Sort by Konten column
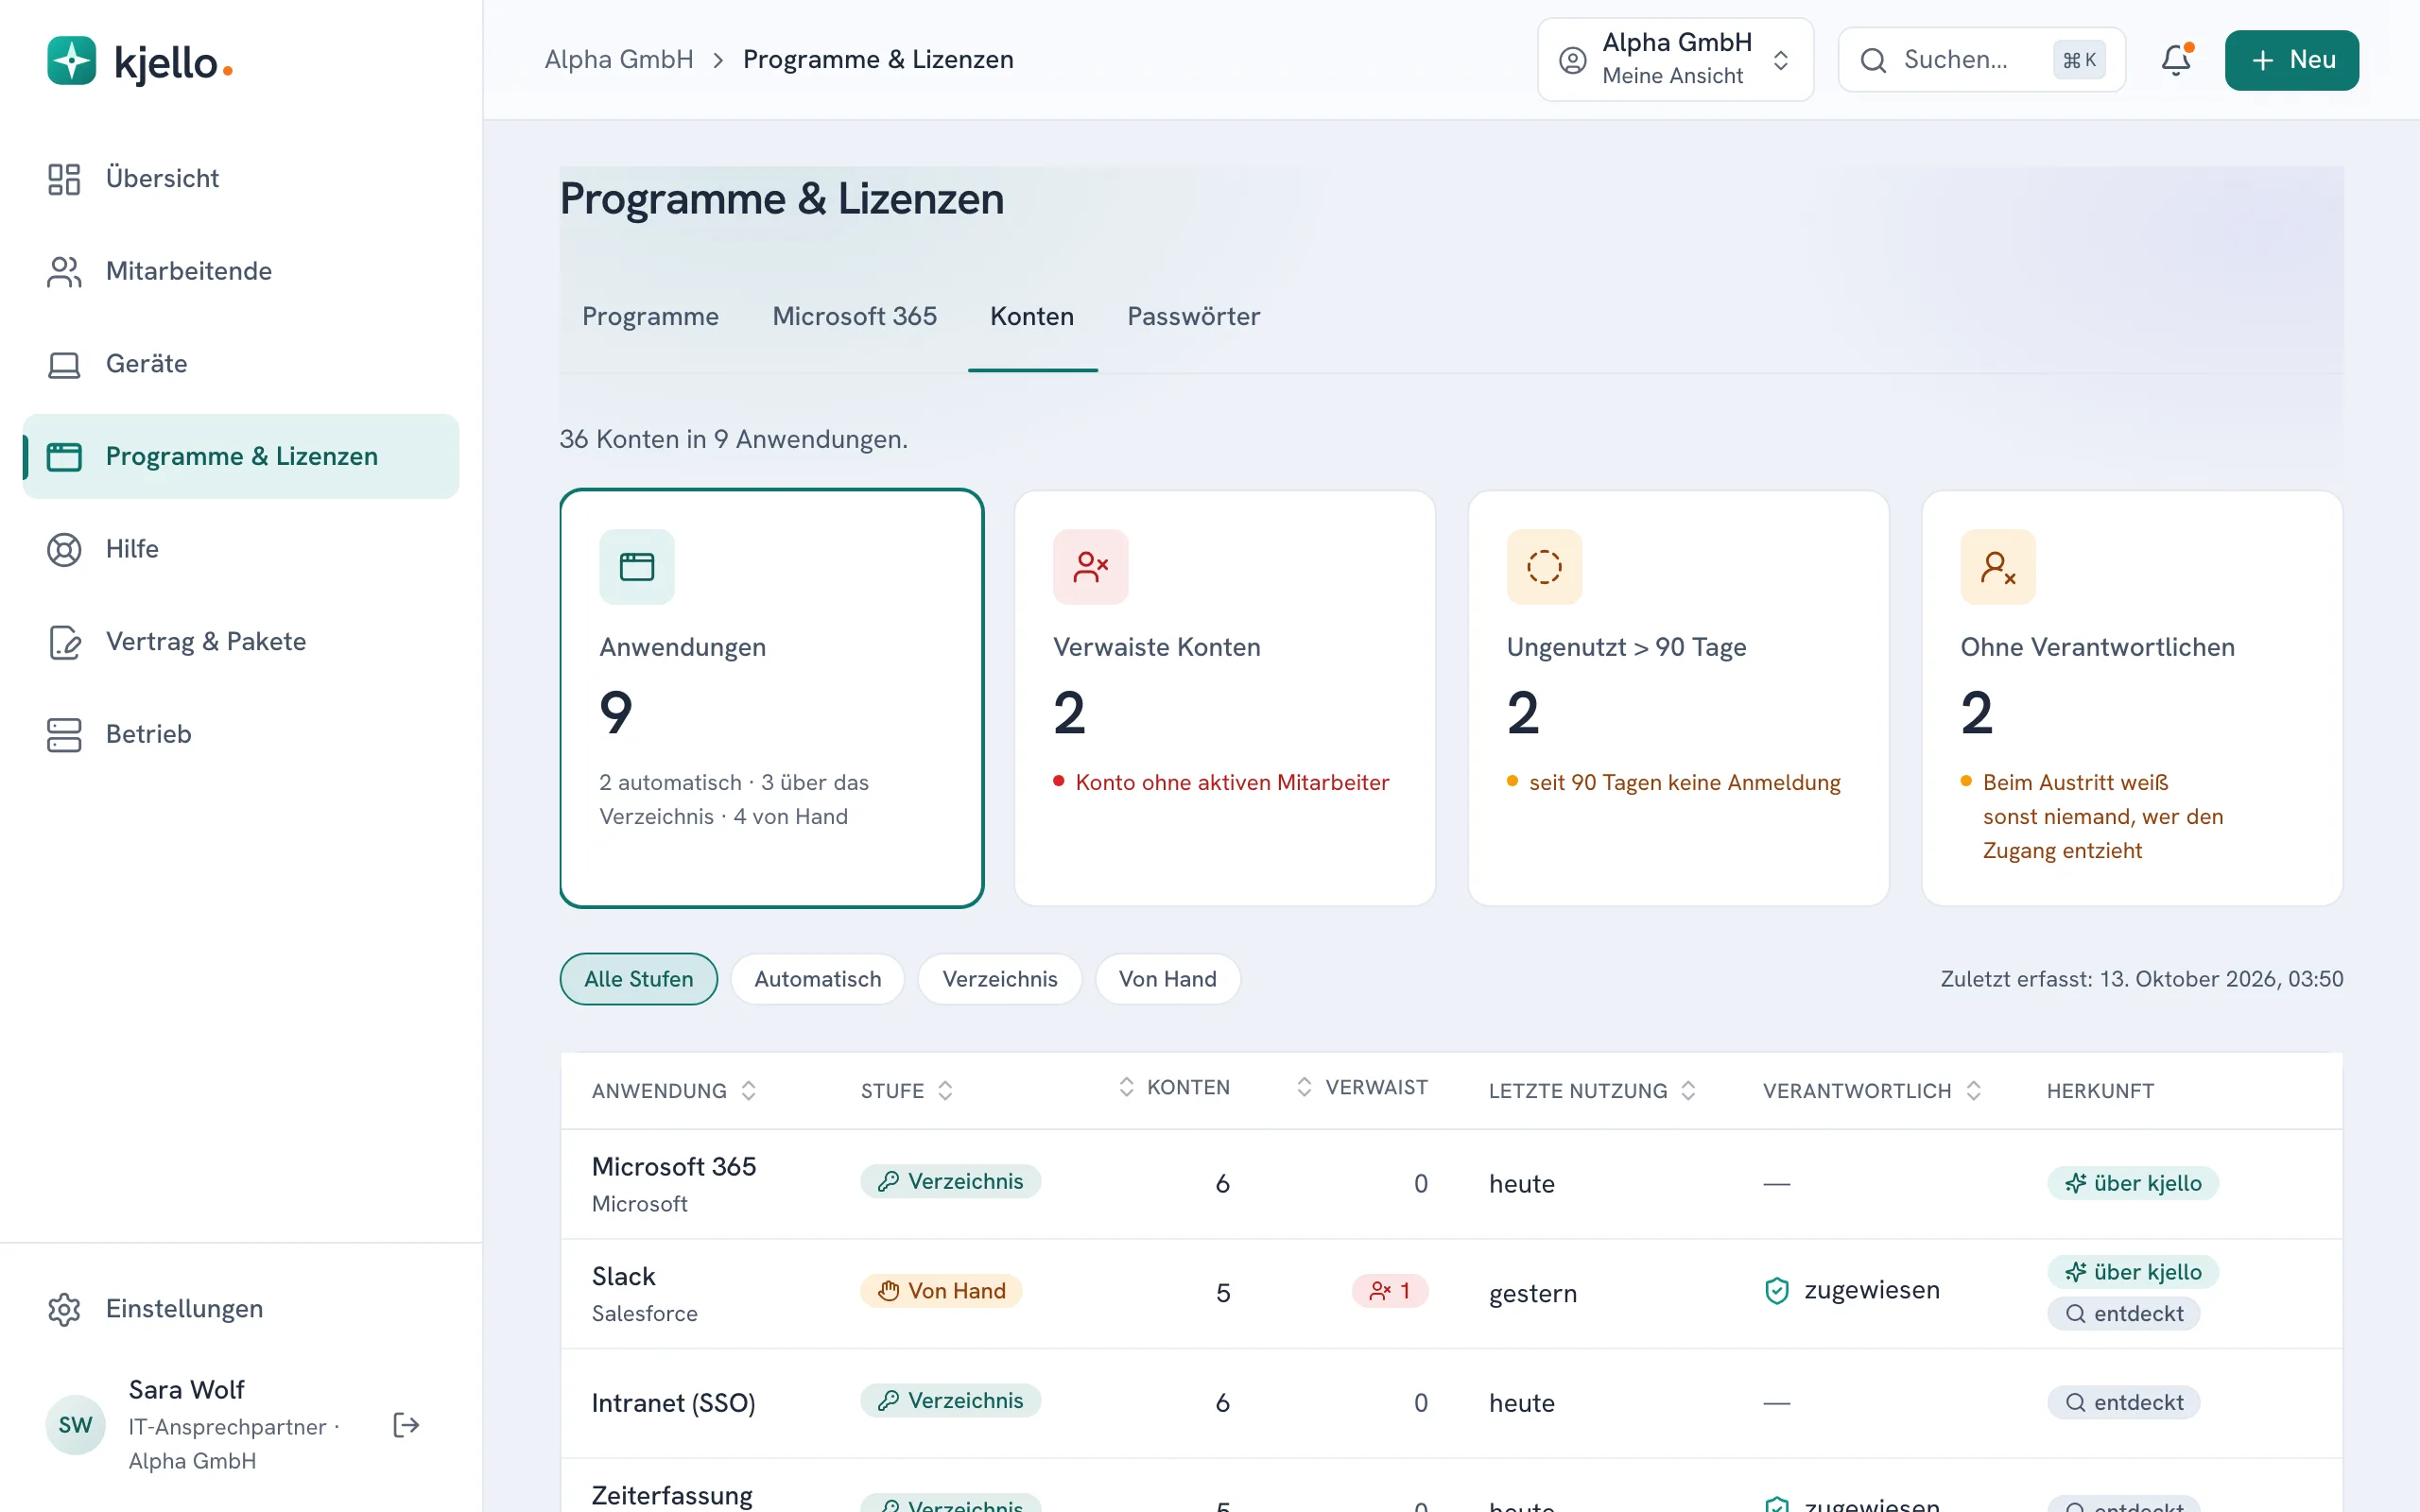 click(x=1173, y=1088)
